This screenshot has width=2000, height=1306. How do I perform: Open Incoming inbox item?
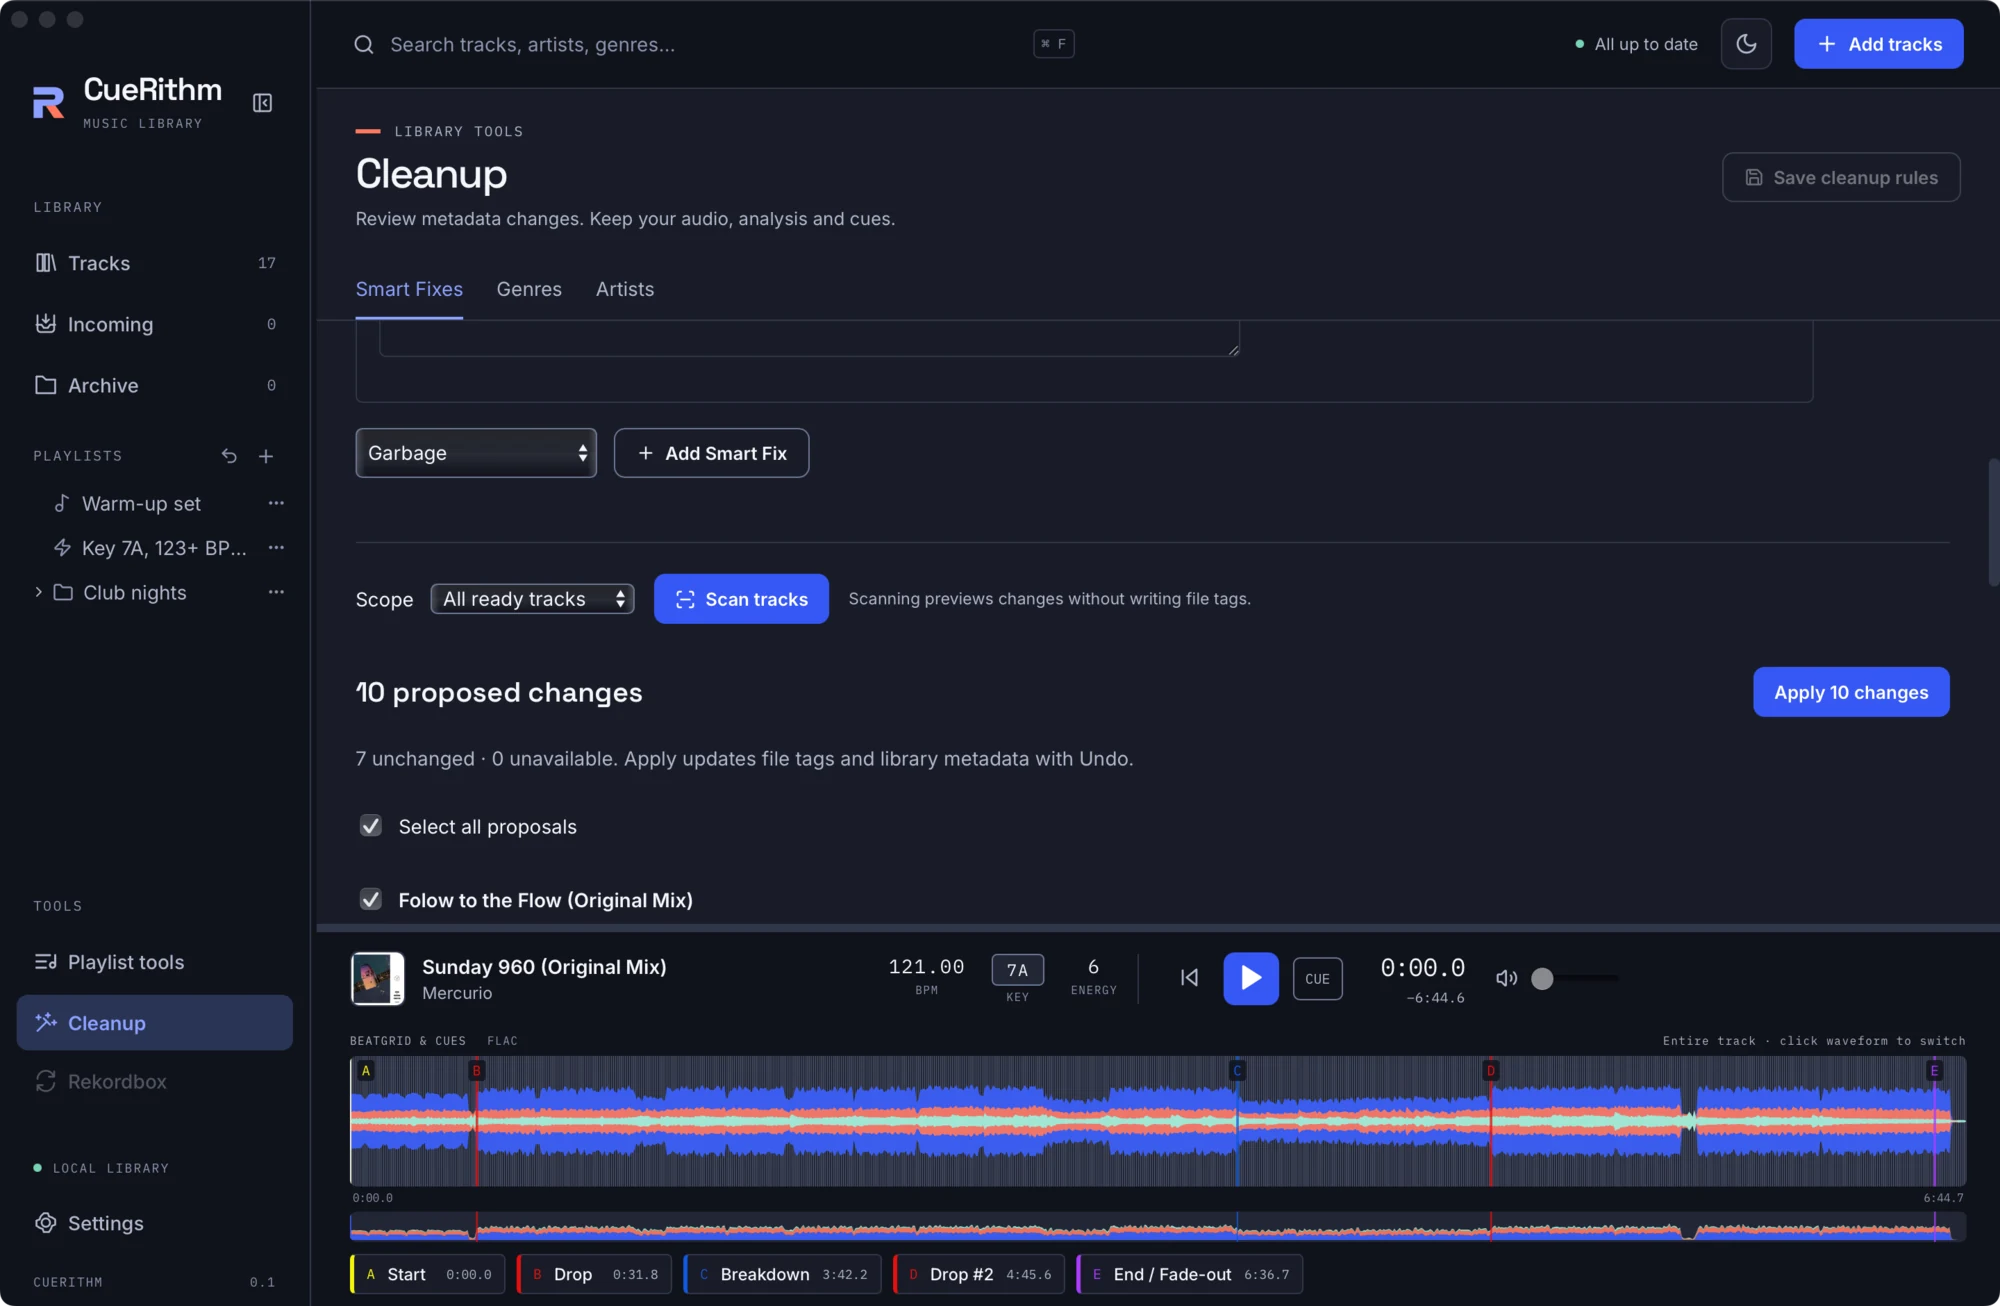coord(155,324)
